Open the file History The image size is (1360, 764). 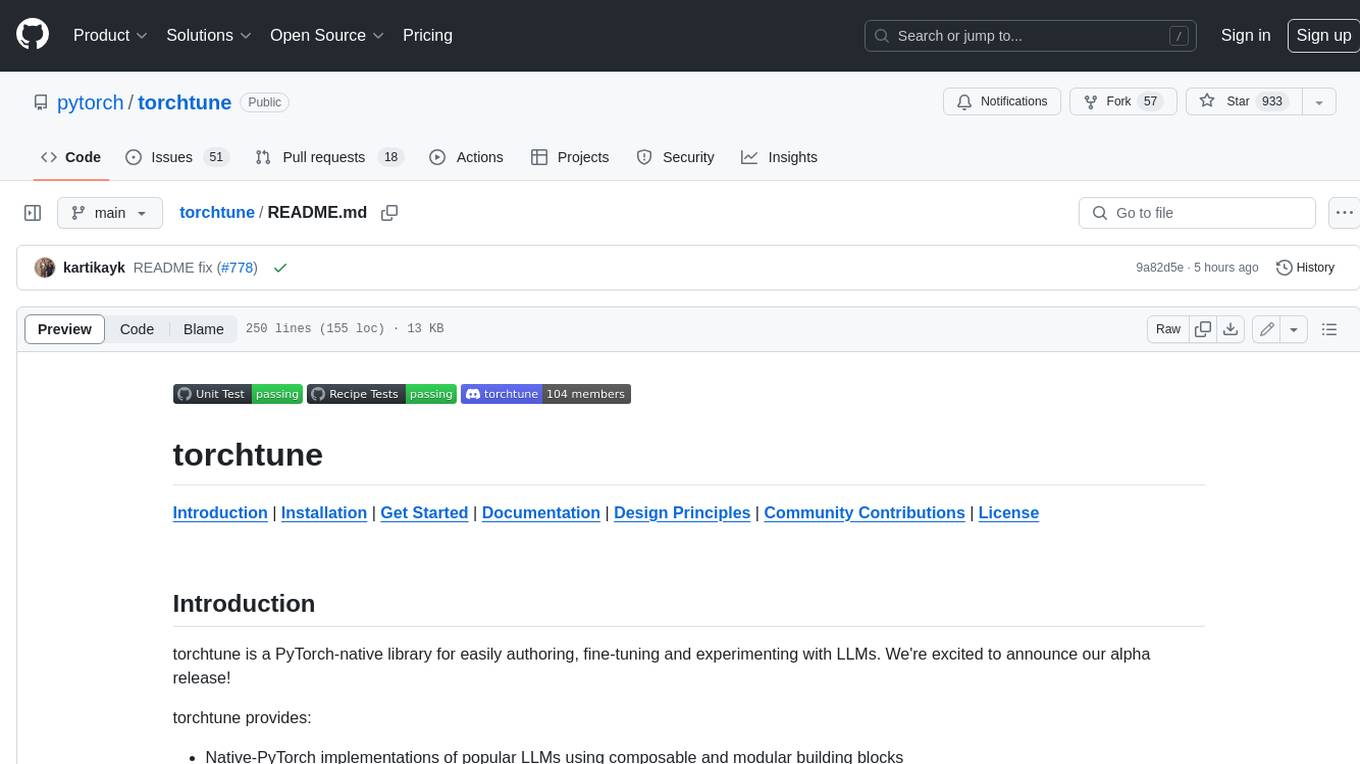(x=1305, y=268)
